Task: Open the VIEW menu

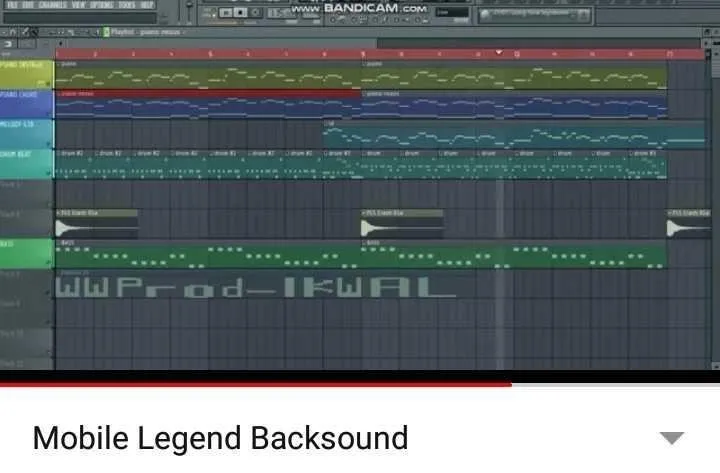Action: (78, 5)
